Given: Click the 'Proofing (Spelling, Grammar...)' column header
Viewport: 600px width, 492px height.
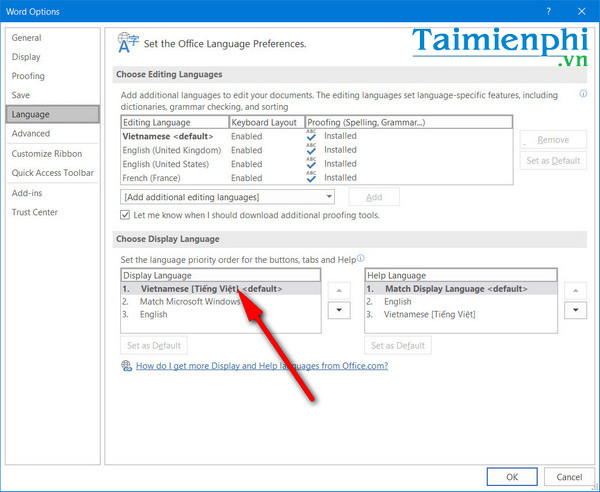Looking at the screenshot, I should (409, 122).
